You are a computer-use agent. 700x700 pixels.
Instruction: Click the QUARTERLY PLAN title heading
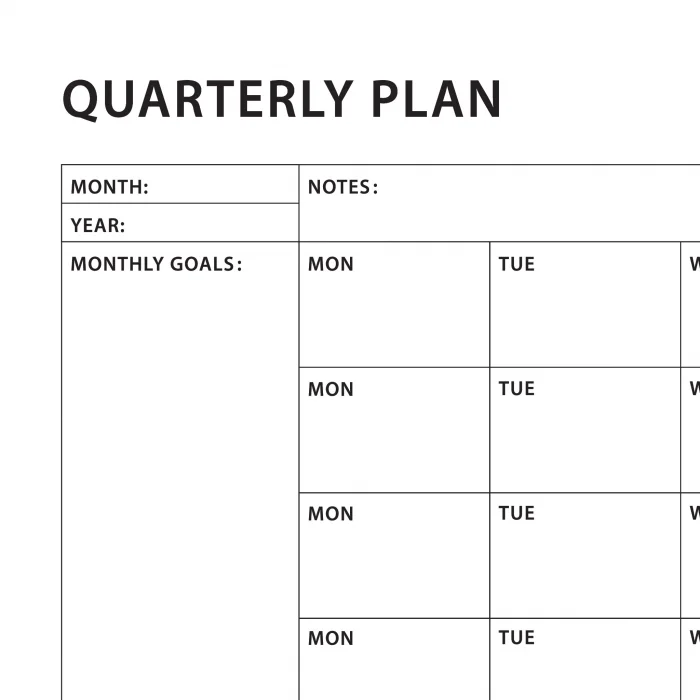tap(282, 99)
